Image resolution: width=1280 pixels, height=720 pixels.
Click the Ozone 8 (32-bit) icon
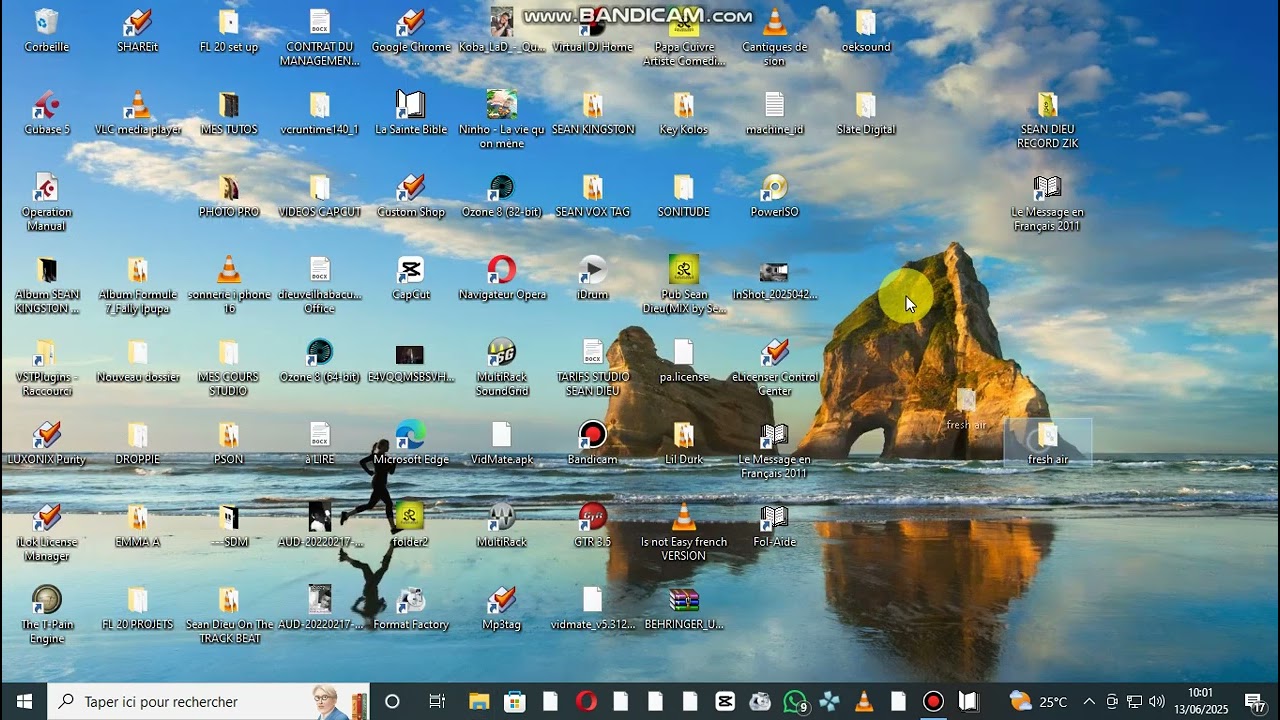[x=502, y=196]
